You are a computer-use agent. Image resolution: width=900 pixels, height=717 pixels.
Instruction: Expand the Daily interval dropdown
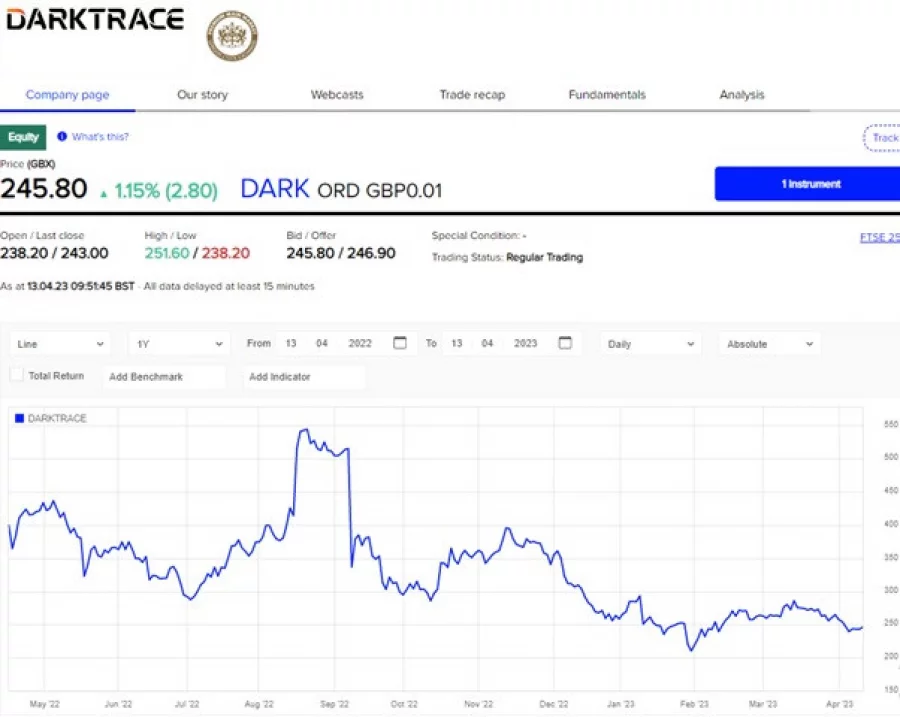[650, 343]
